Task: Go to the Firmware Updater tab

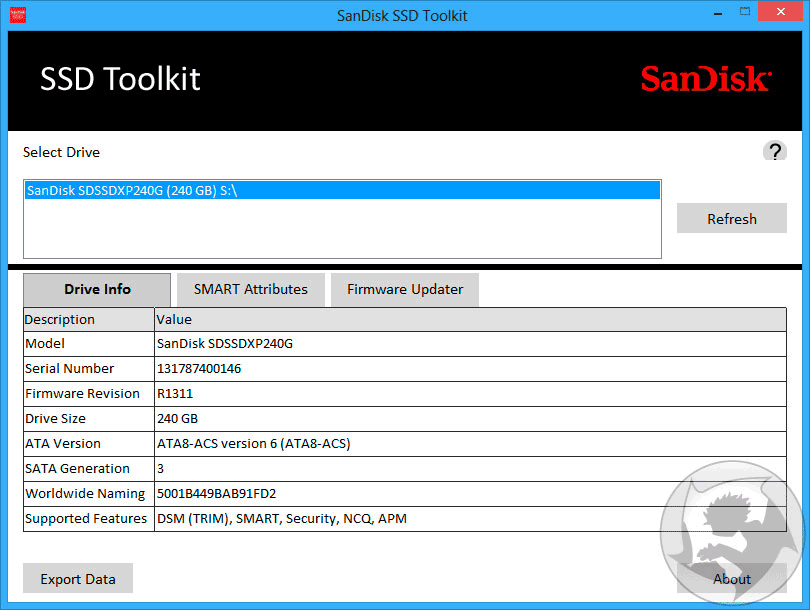Action: pyautogui.click(x=405, y=289)
